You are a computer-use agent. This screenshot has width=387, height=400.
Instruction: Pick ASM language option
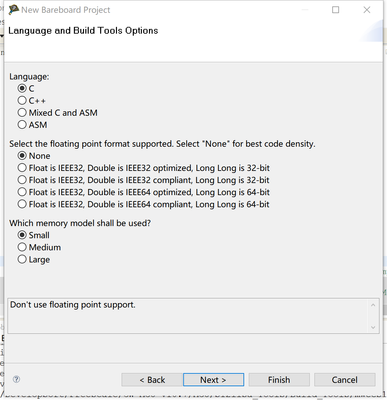click(22, 125)
